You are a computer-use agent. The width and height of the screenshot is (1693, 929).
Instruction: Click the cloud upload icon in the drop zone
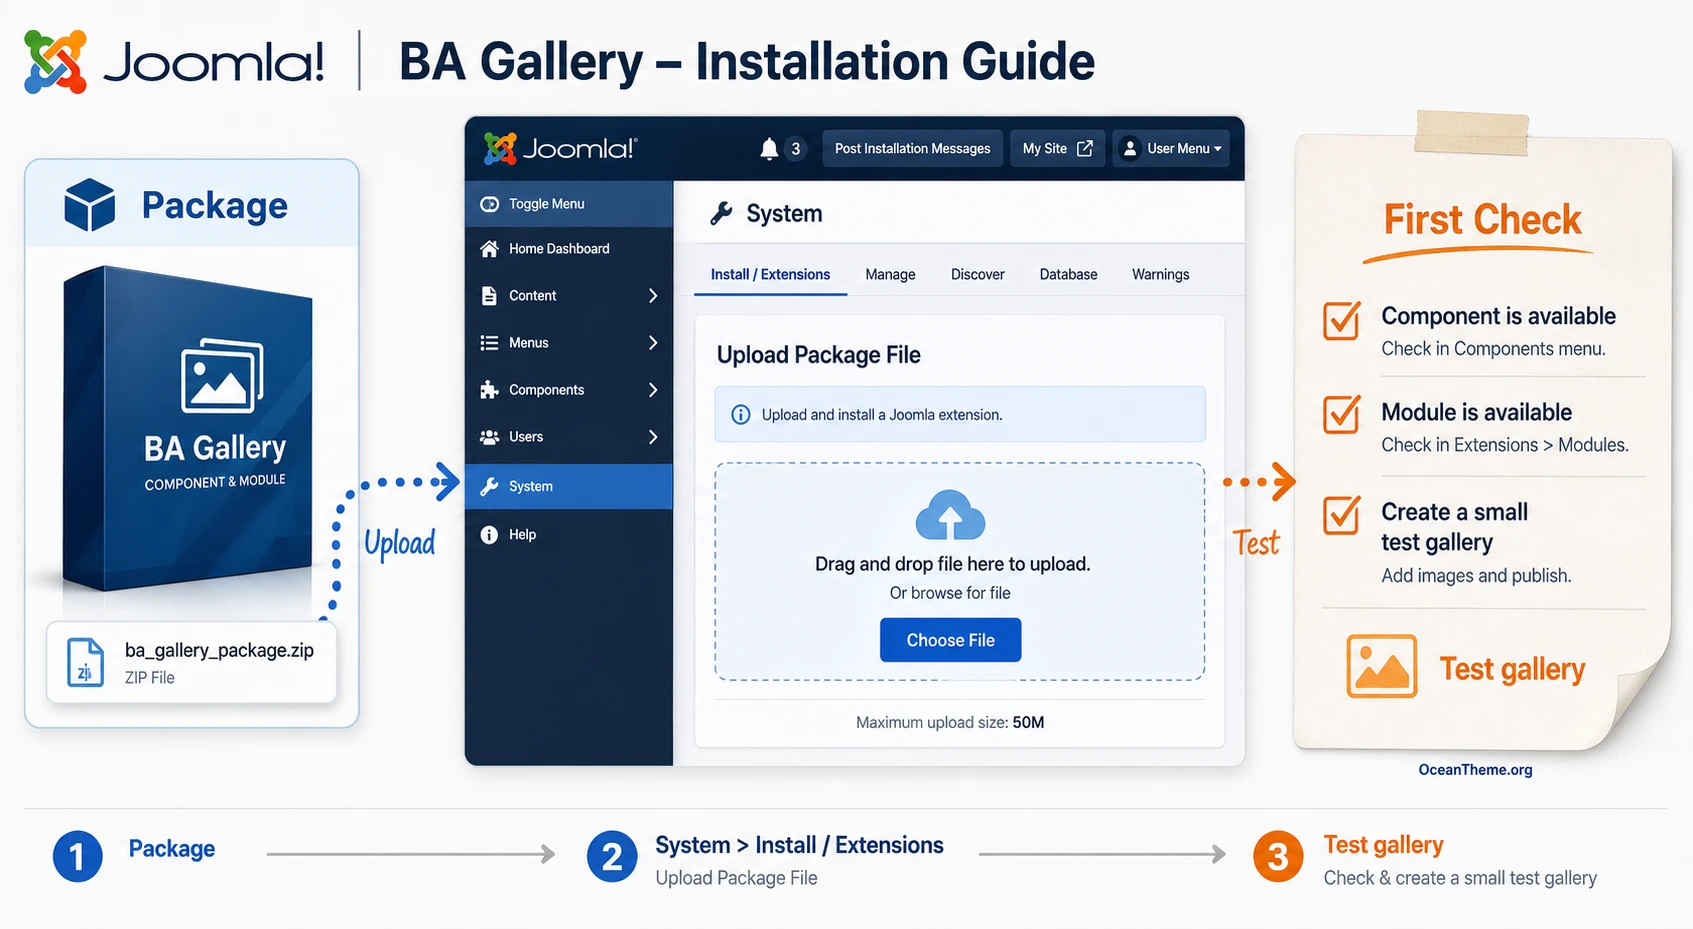950,515
